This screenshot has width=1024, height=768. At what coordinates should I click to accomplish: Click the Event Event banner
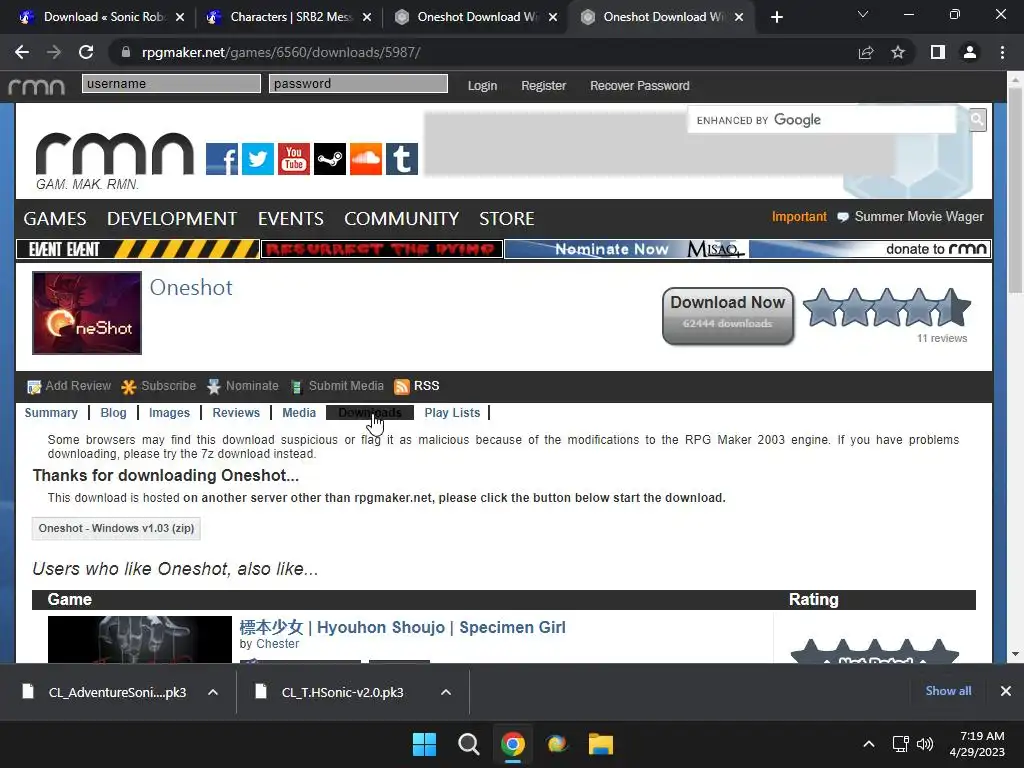click(138, 249)
